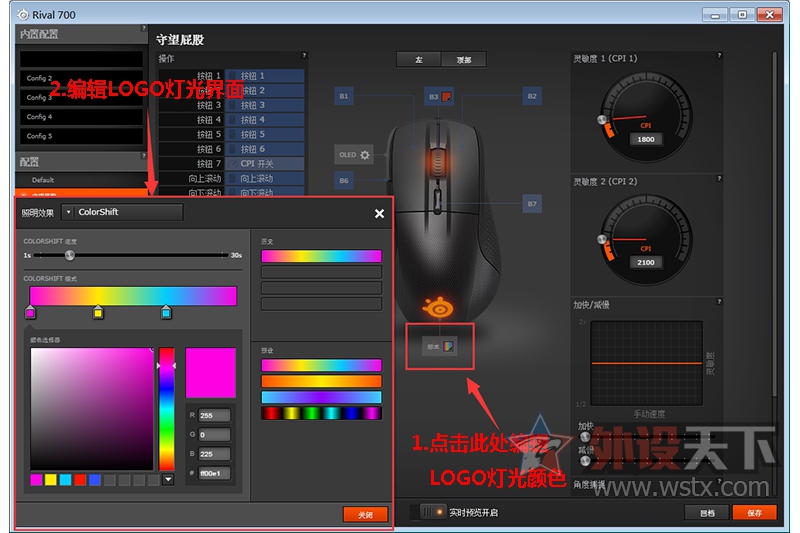Open the ColorShift lighting effect dropdown
This screenshot has height=533, width=800.
pyautogui.click(x=122, y=212)
